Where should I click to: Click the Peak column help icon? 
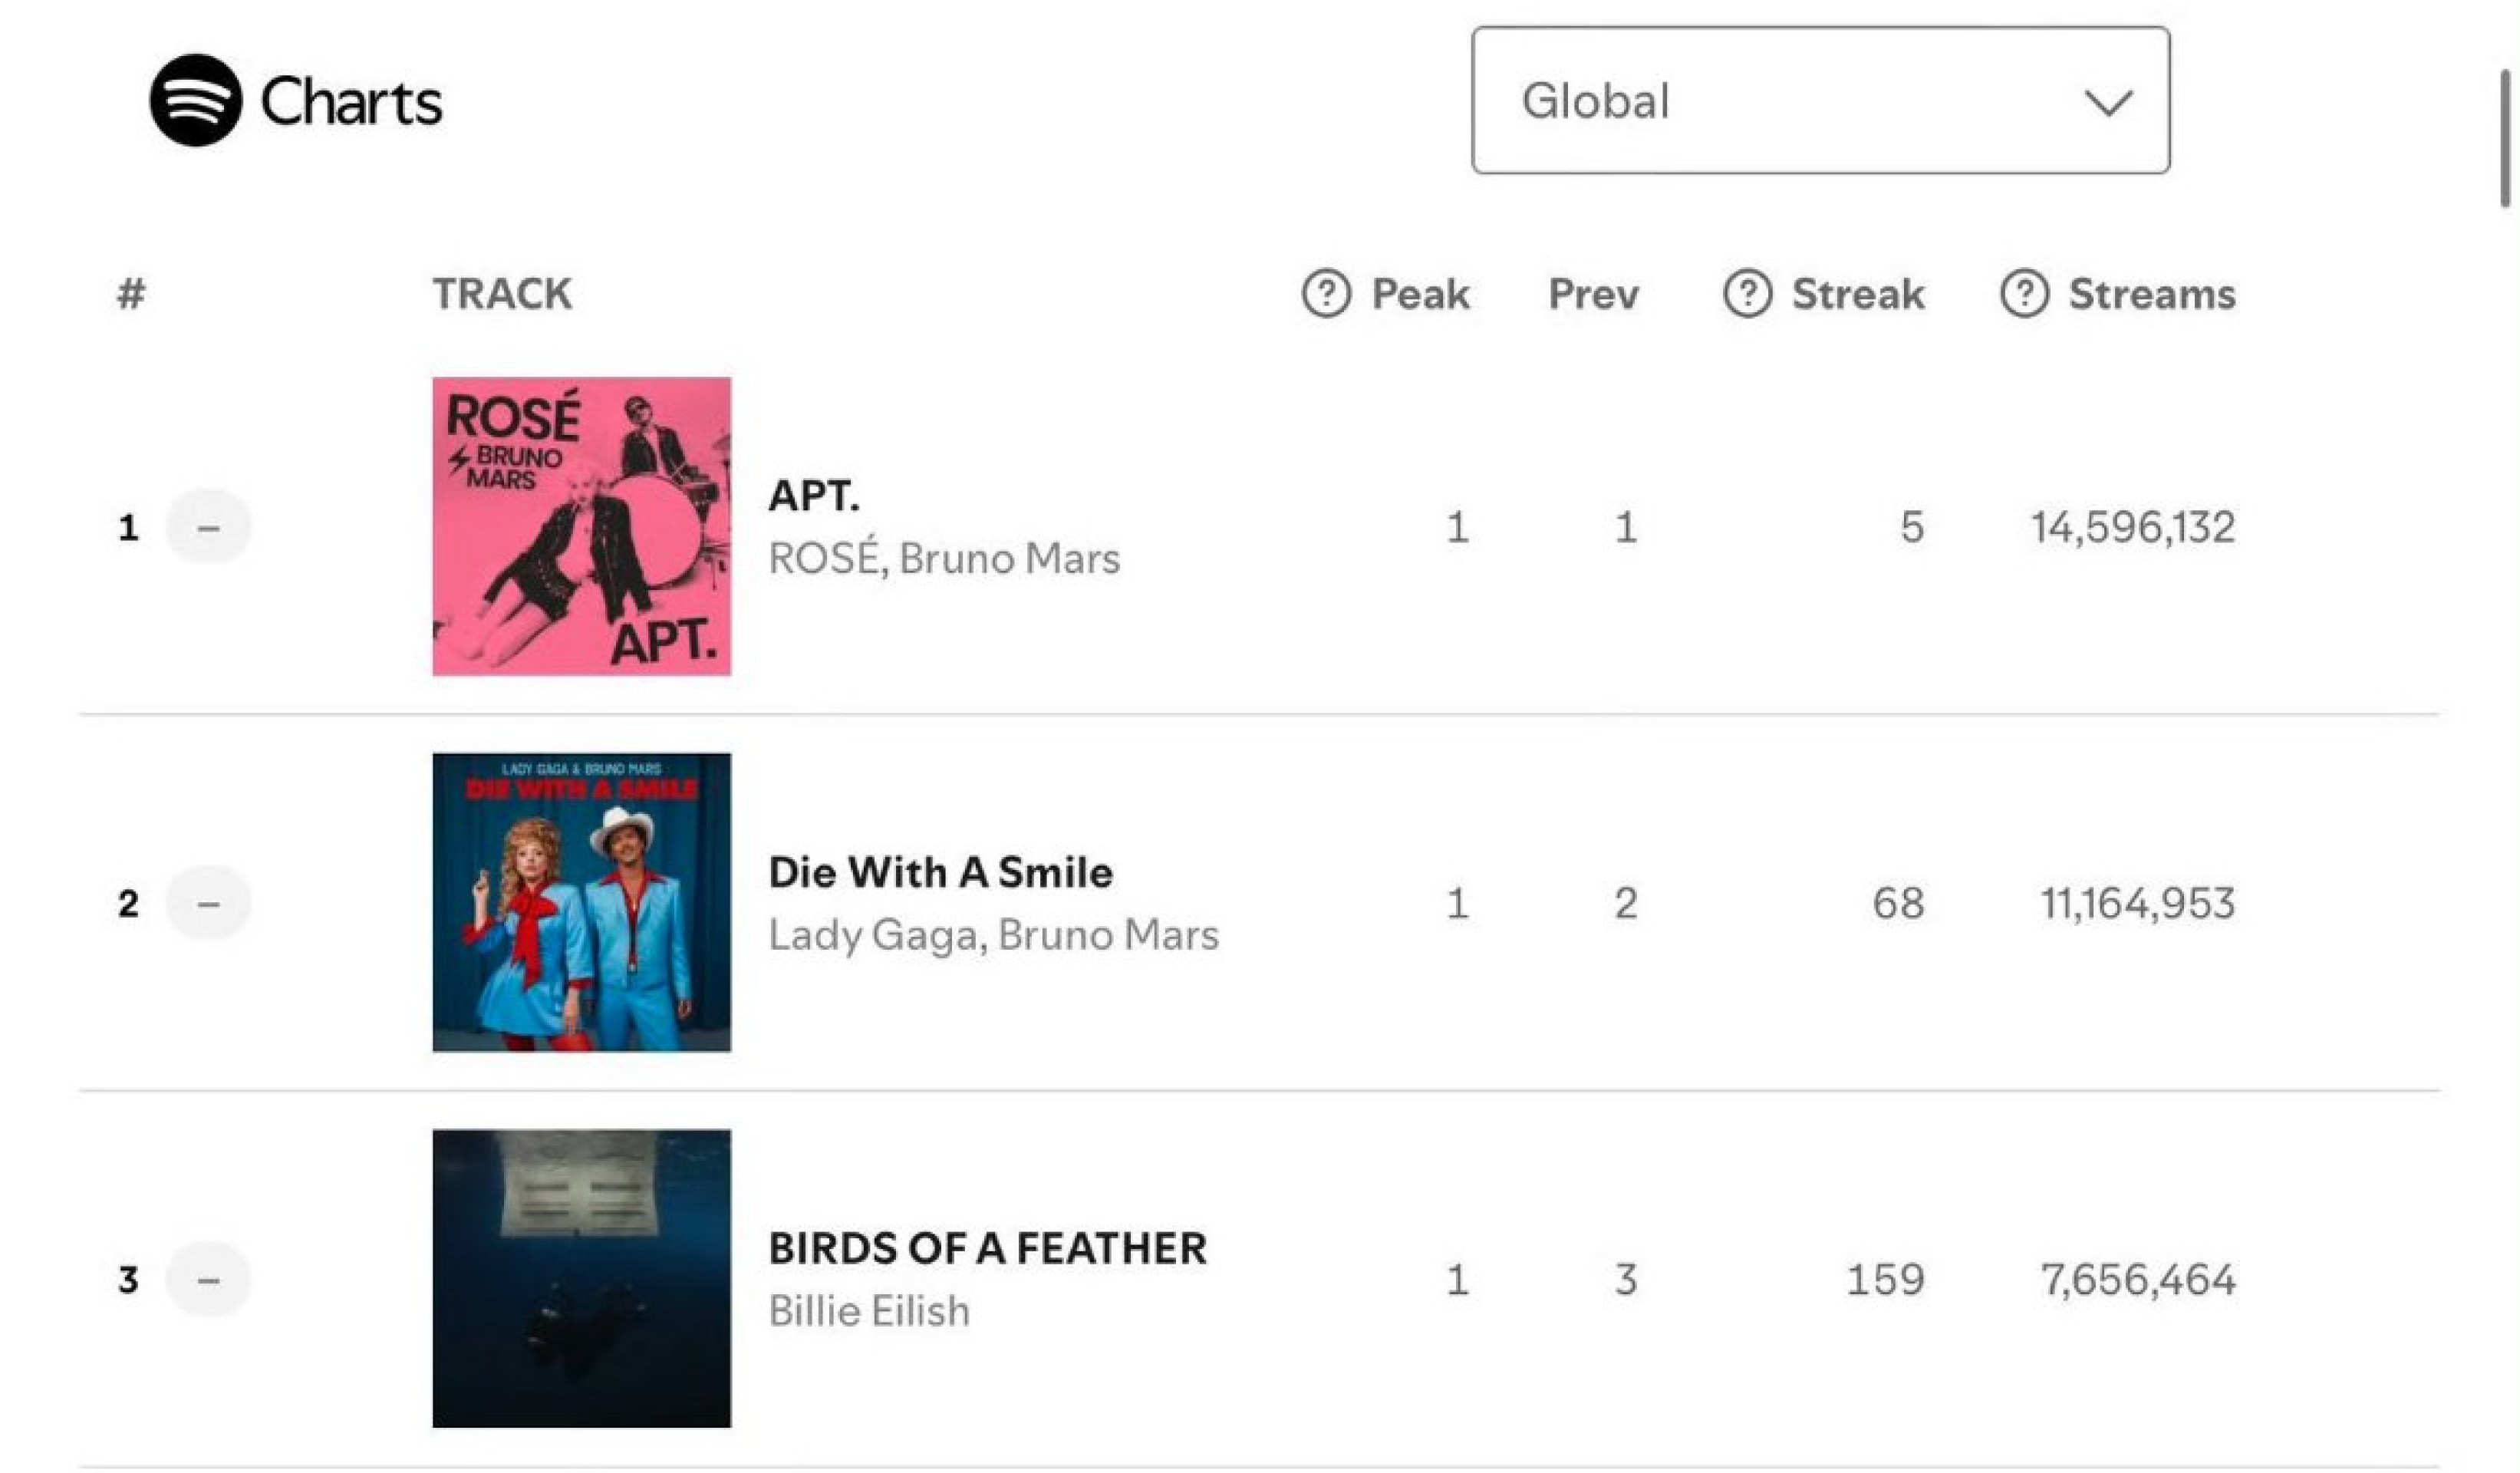point(1326,295)
